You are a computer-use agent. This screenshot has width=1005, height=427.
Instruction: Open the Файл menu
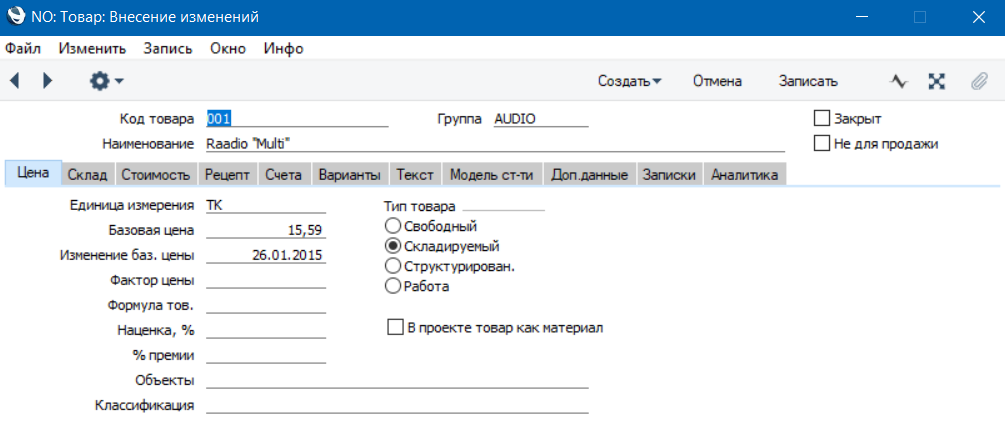23,48
